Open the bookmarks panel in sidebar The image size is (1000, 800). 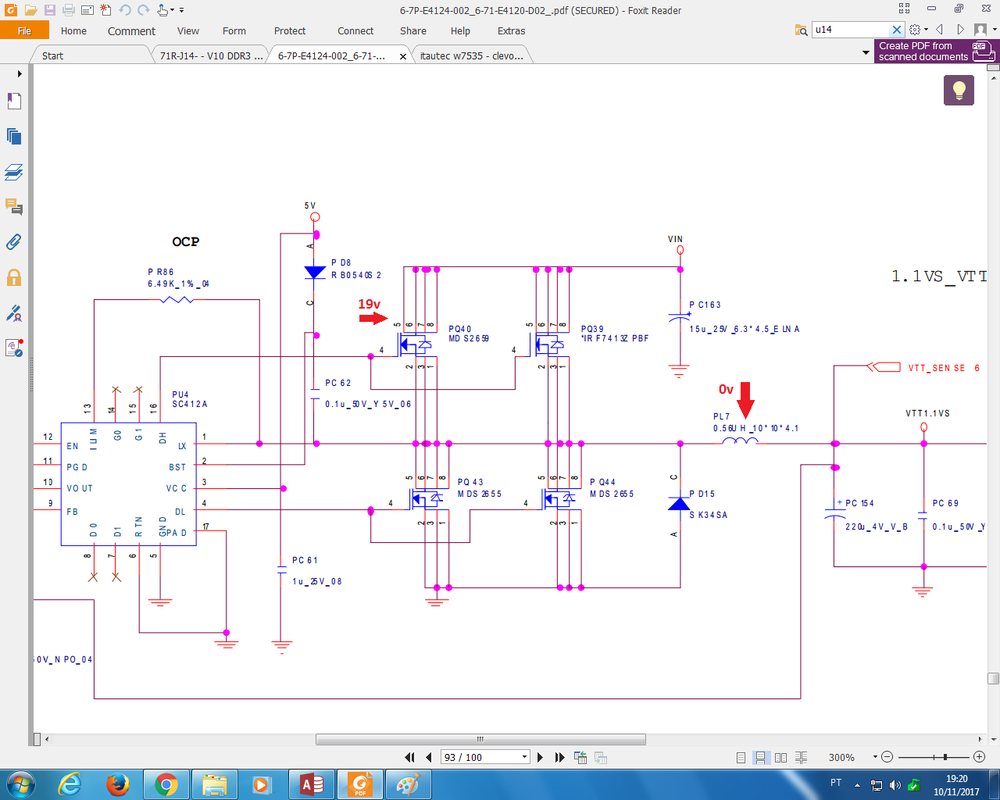(x=14, y=101)
